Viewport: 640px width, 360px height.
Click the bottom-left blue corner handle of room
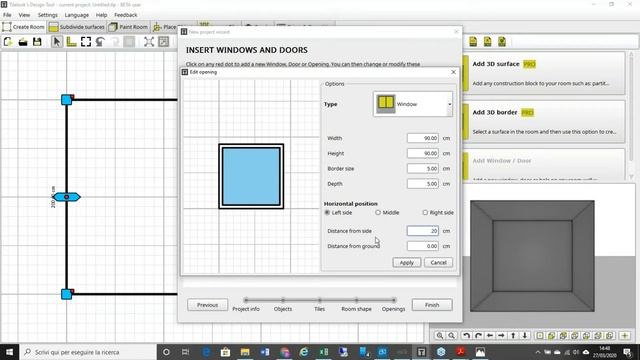(x=67, y=294)
